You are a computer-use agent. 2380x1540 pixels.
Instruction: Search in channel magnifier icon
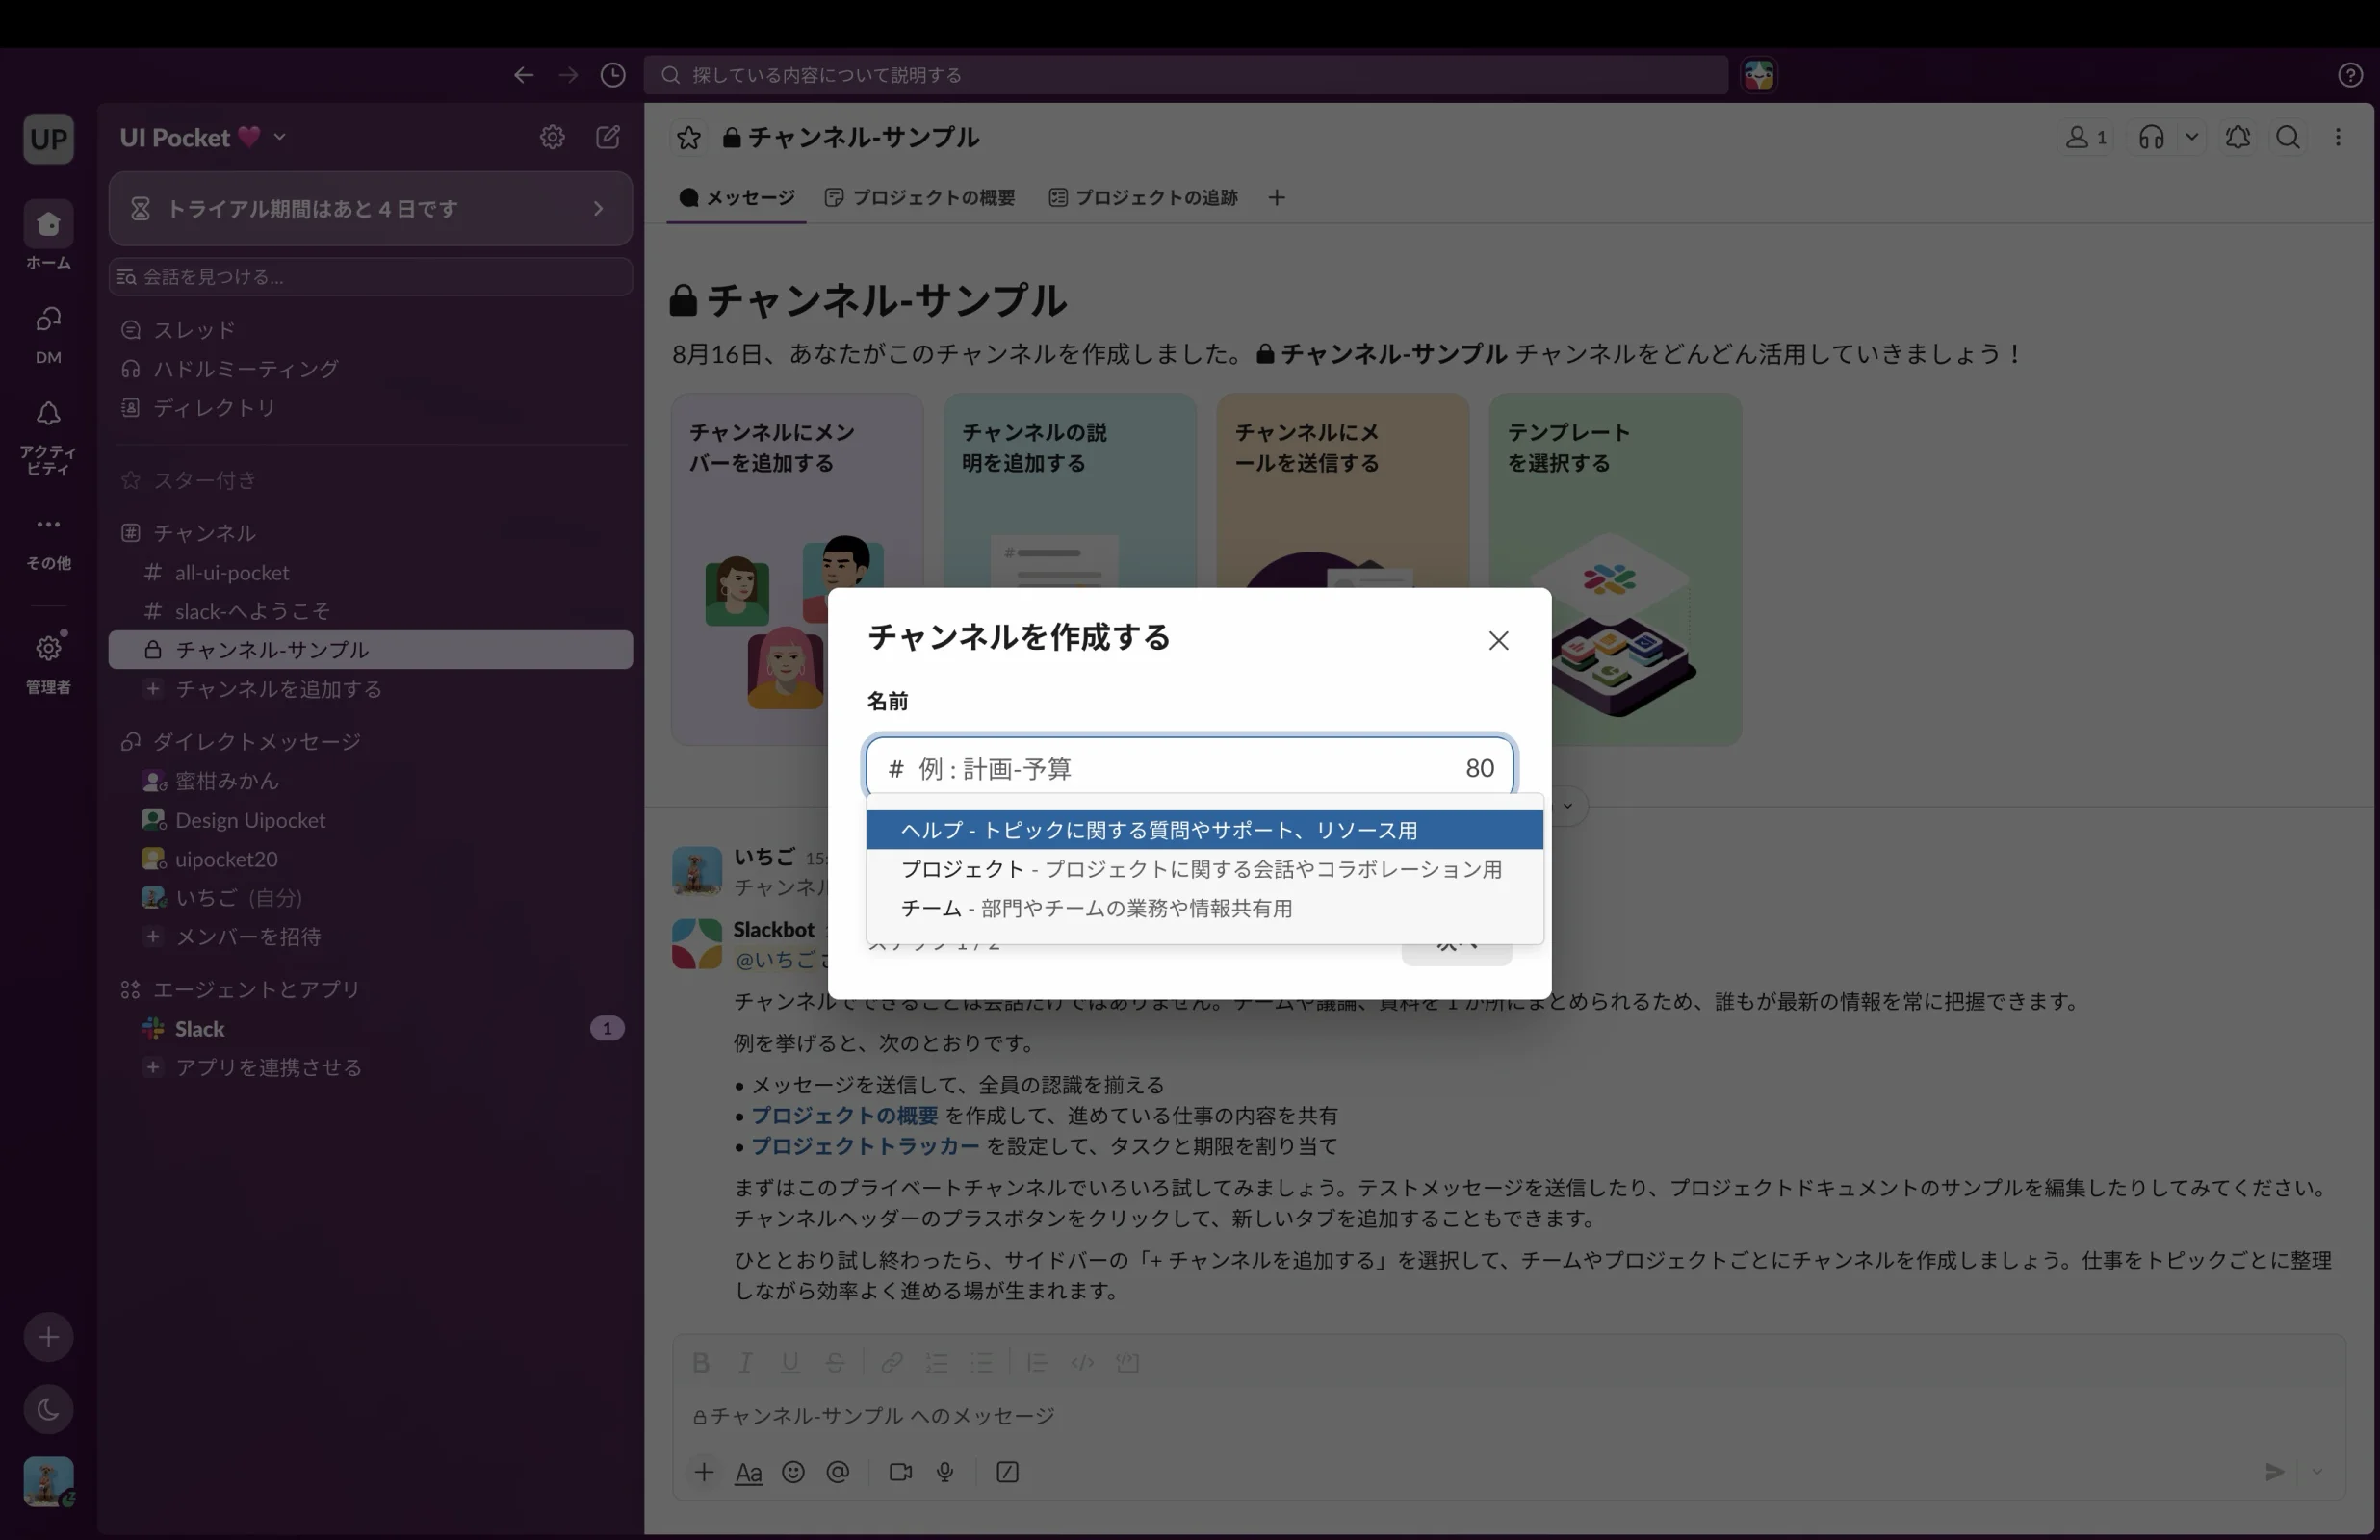(2287, 137)
